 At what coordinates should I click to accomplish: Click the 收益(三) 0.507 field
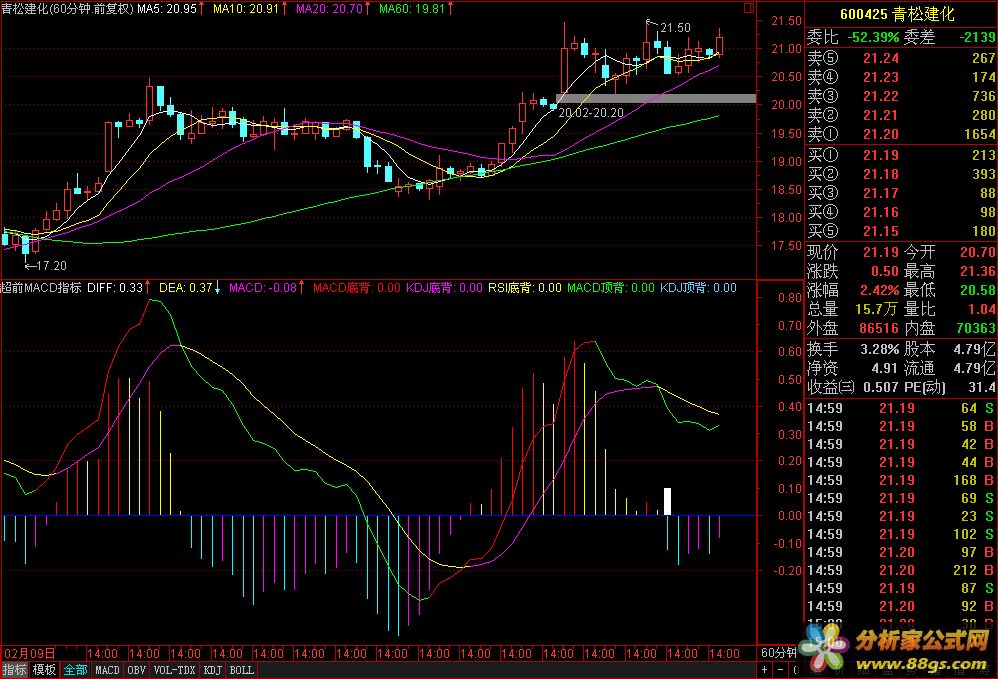[853, 387]
